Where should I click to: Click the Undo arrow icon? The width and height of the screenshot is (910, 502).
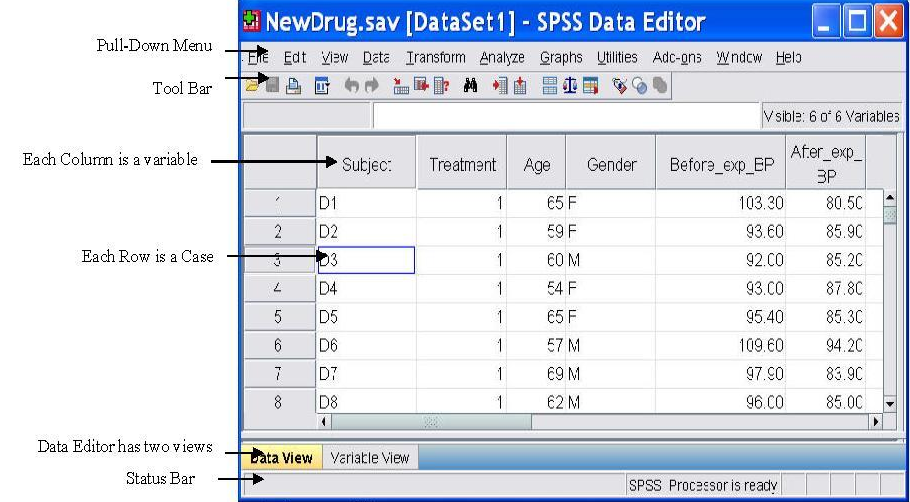click(x=350, y=88)
